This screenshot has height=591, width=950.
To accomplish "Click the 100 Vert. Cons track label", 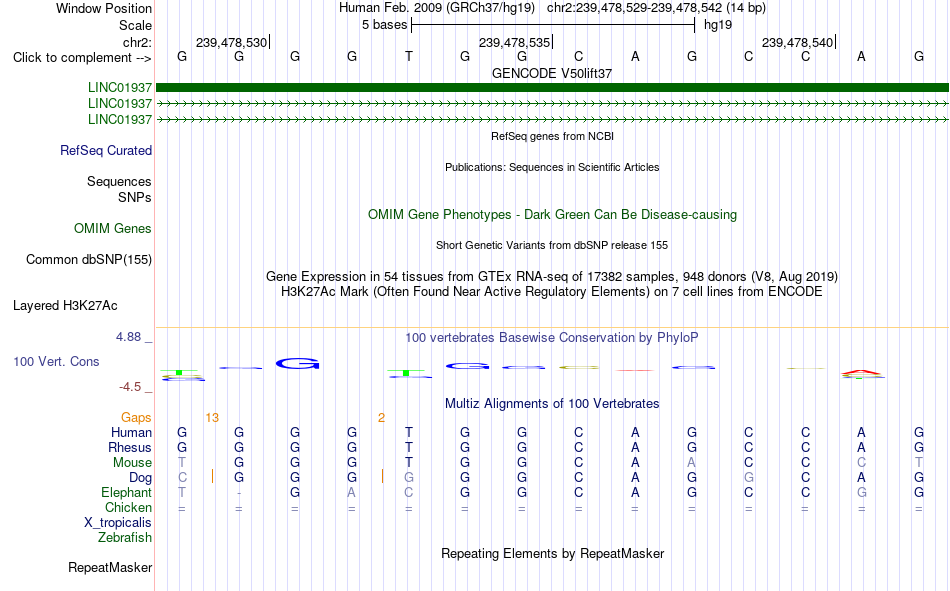I will [x=56, y=362].
